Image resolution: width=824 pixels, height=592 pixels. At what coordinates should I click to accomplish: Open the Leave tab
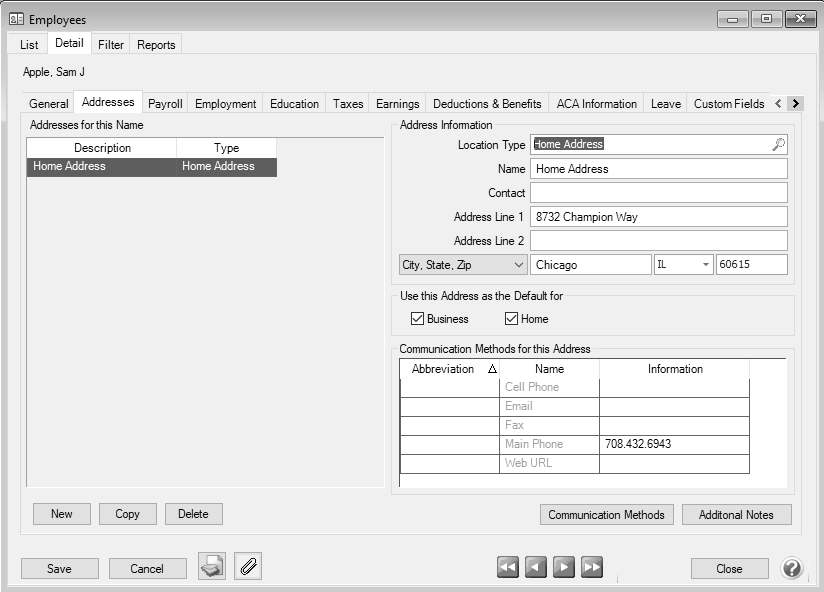[666, 103]
